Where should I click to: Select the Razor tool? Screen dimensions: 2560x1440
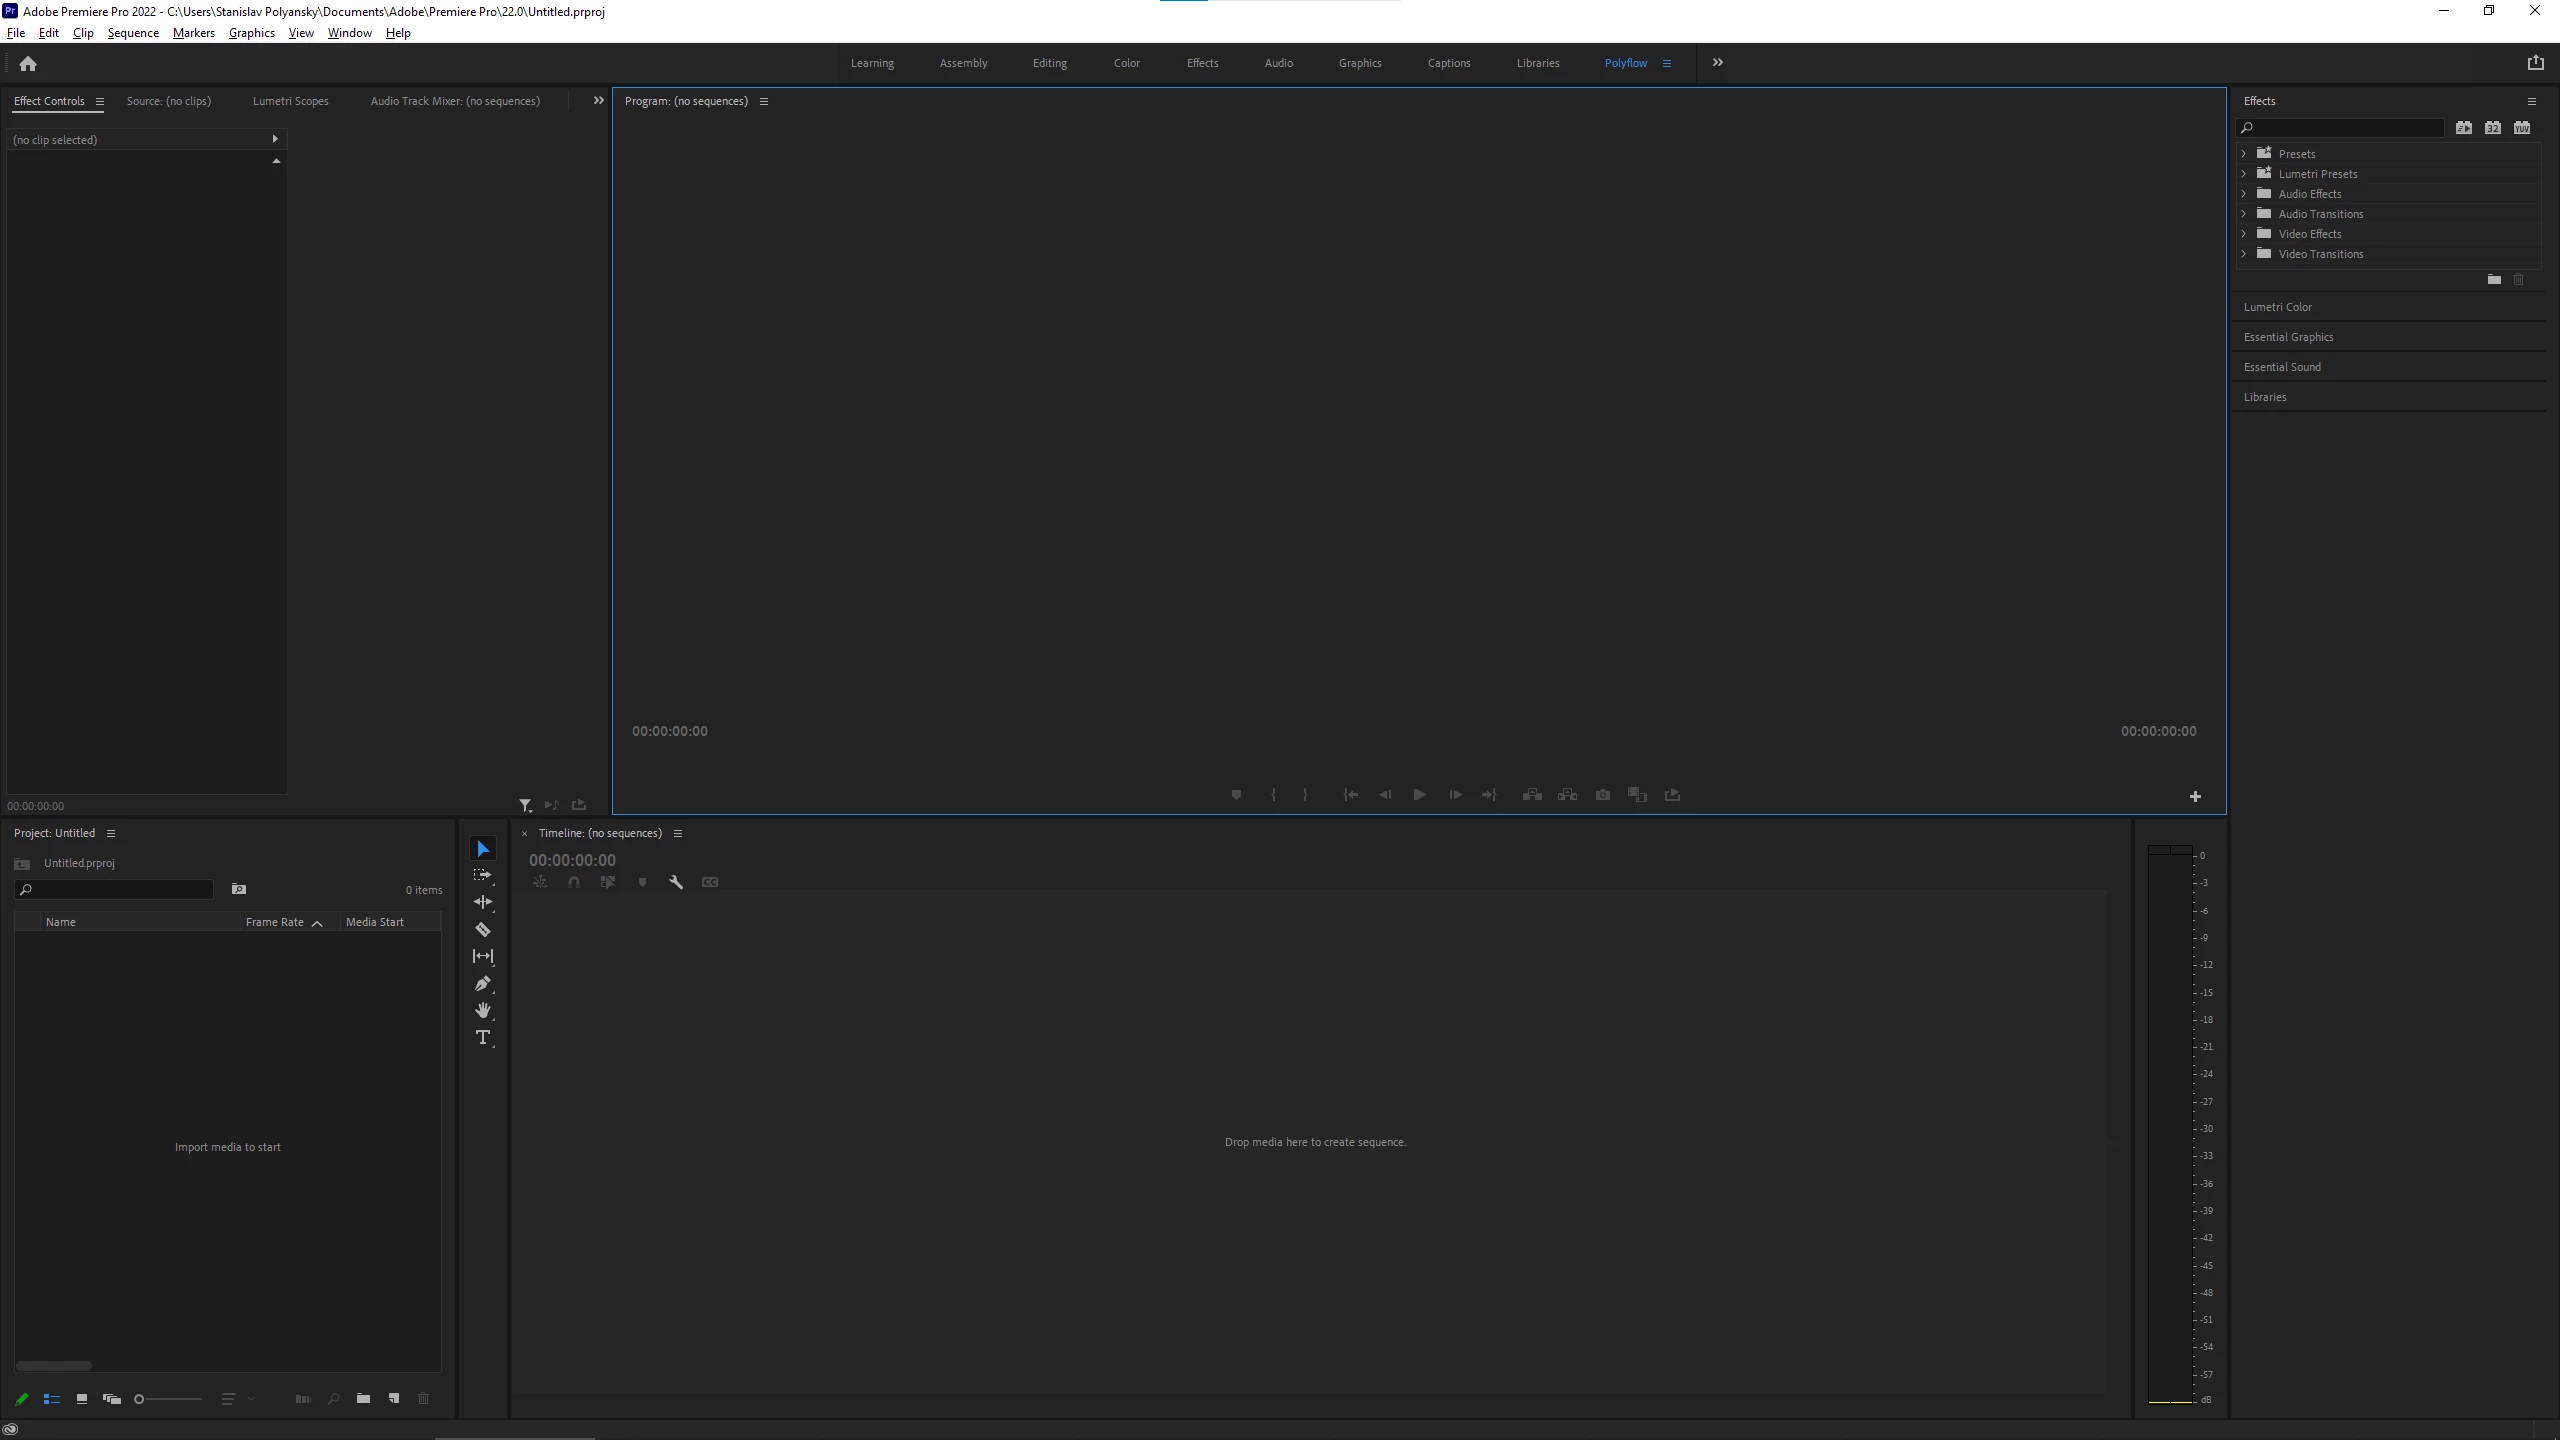coord(482,929)
